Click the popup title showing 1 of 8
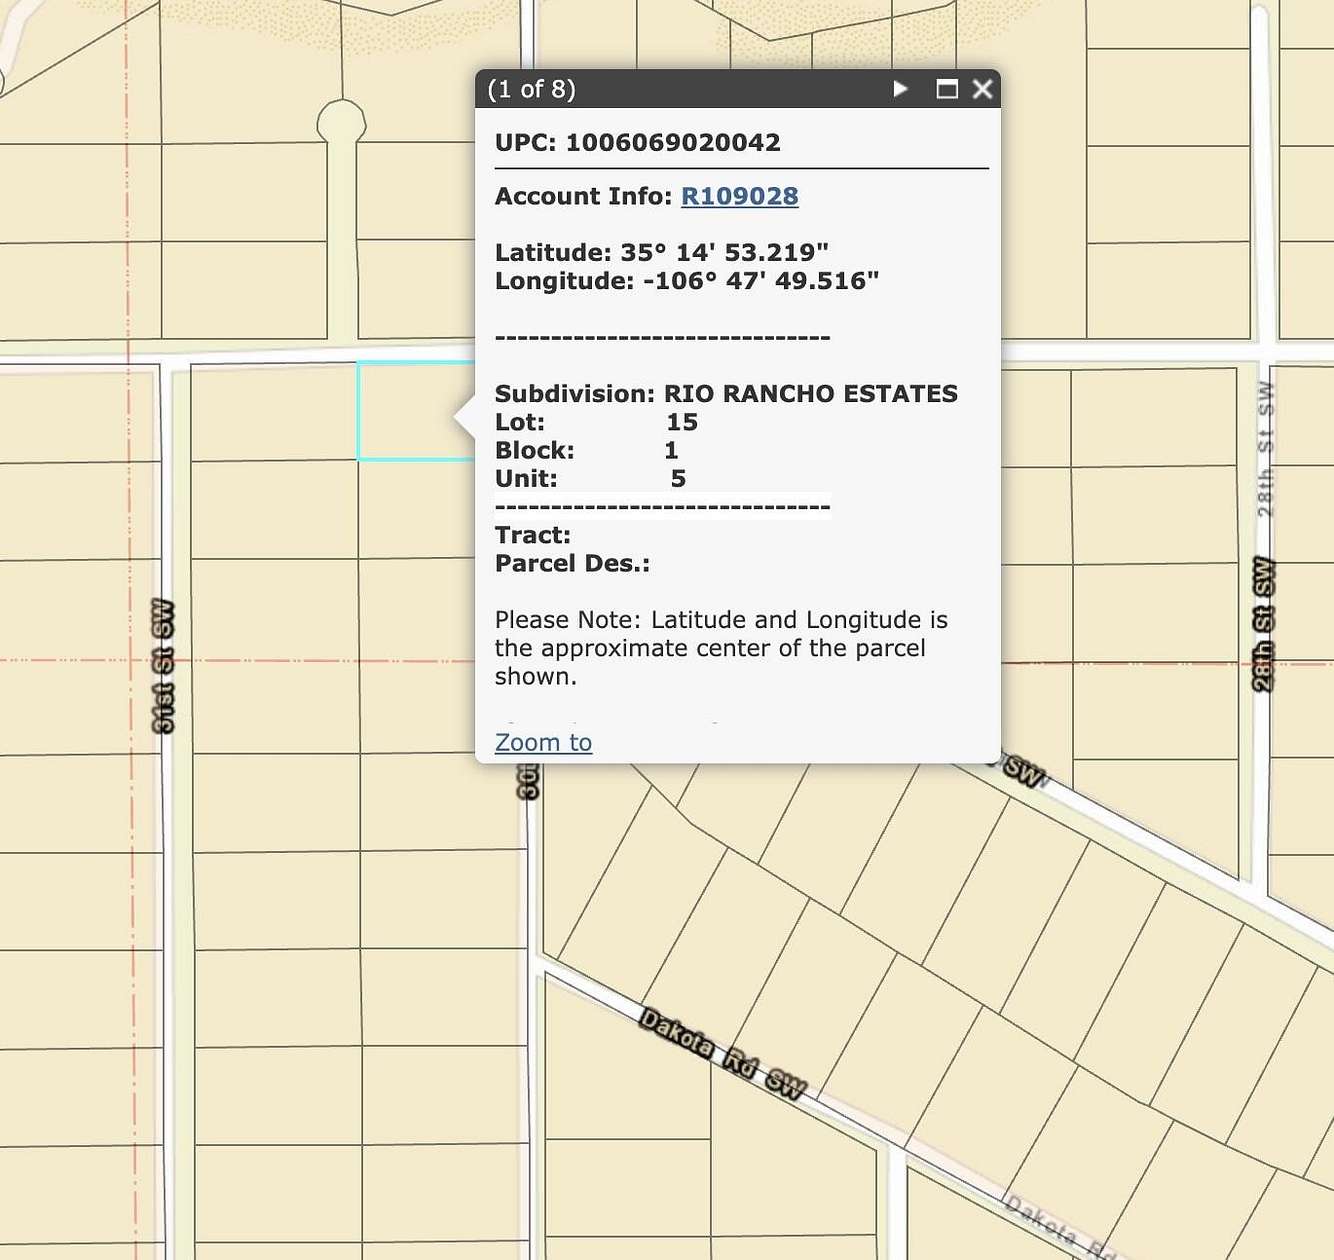 pyautogui.click(x=531, y=90)
